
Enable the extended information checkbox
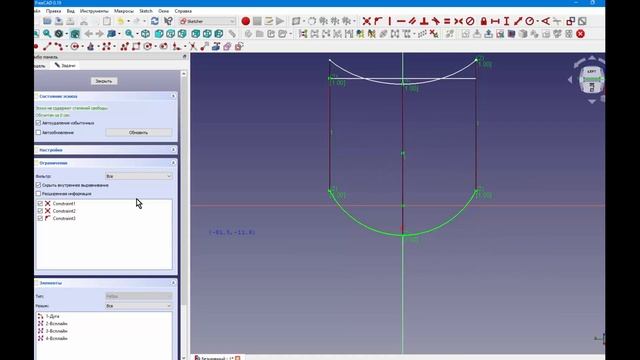(38, 194)
